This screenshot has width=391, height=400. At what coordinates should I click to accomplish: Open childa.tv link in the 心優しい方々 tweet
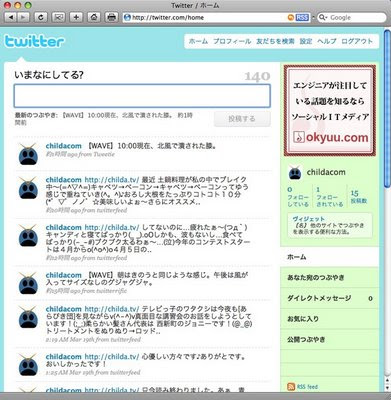(112, 357)
